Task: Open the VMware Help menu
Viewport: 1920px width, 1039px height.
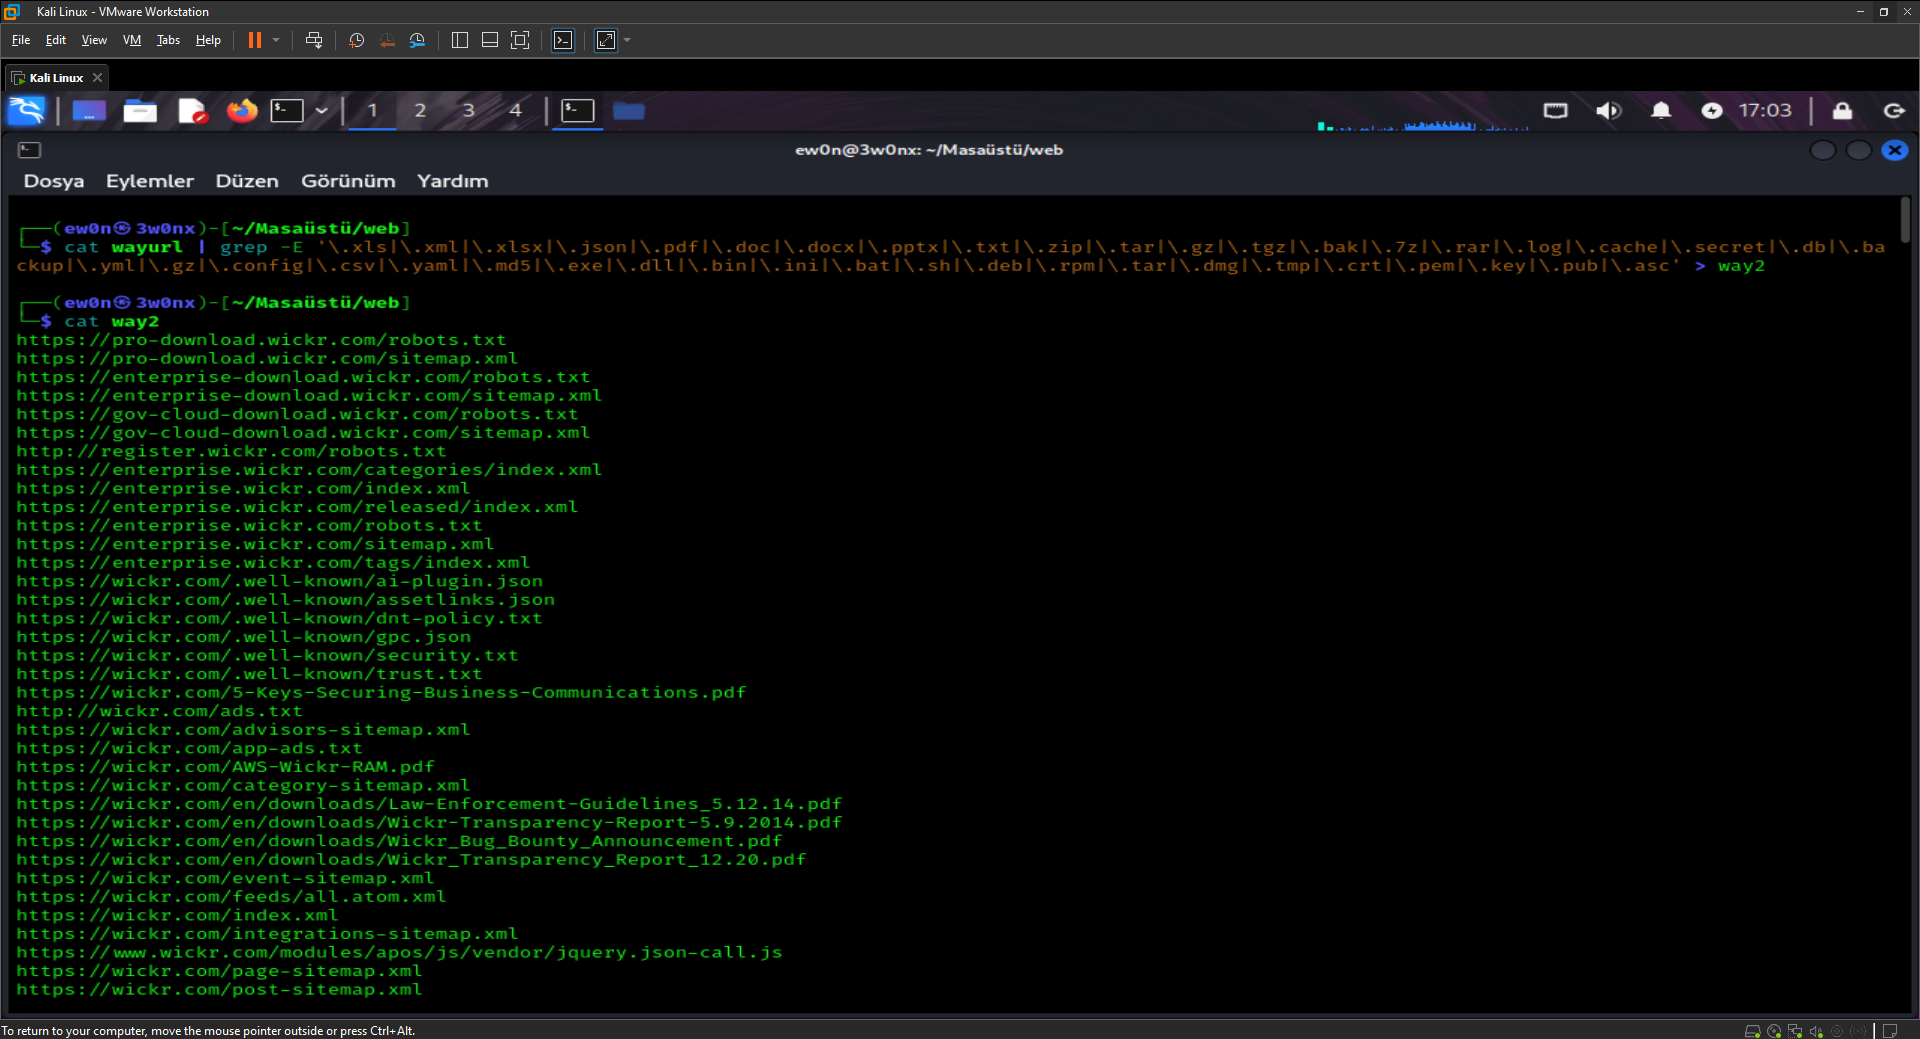Action: point(208,40)
